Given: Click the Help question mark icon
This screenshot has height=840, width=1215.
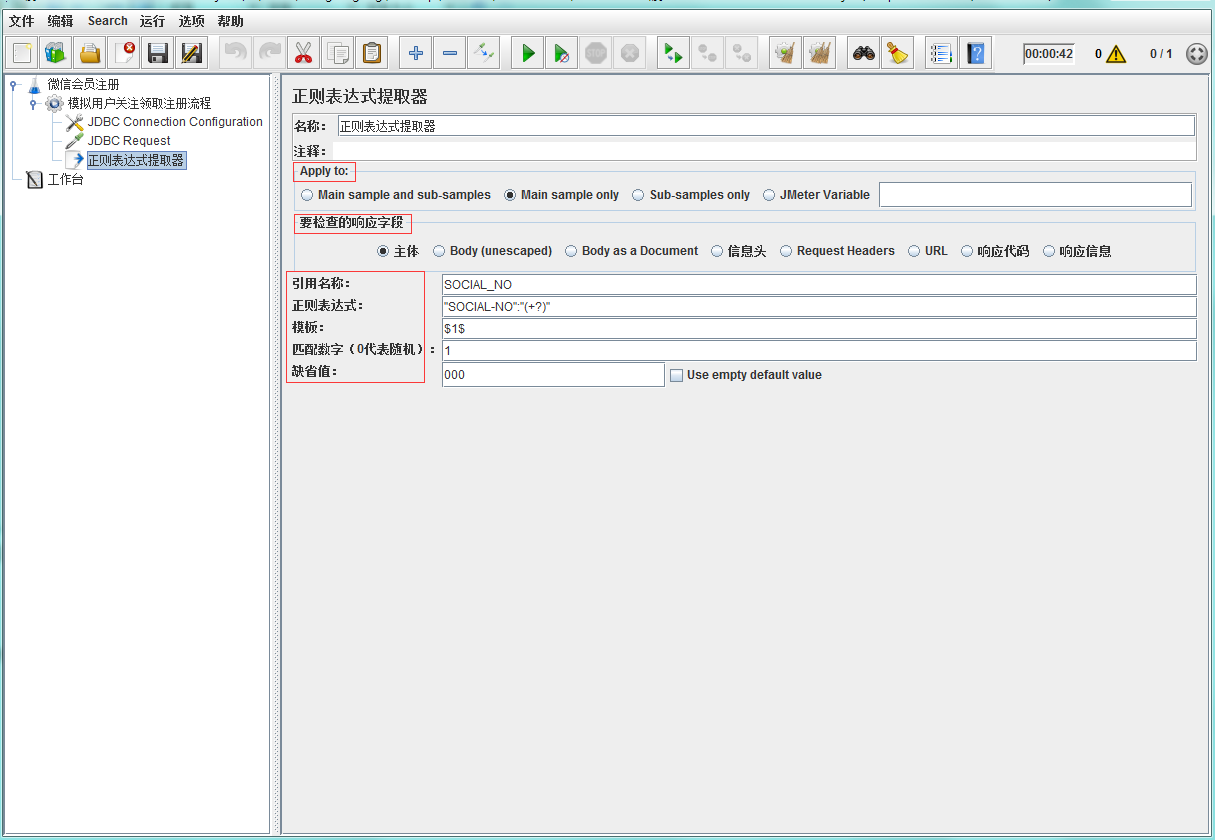Looking at the screenshot, I should pos(976,53).
